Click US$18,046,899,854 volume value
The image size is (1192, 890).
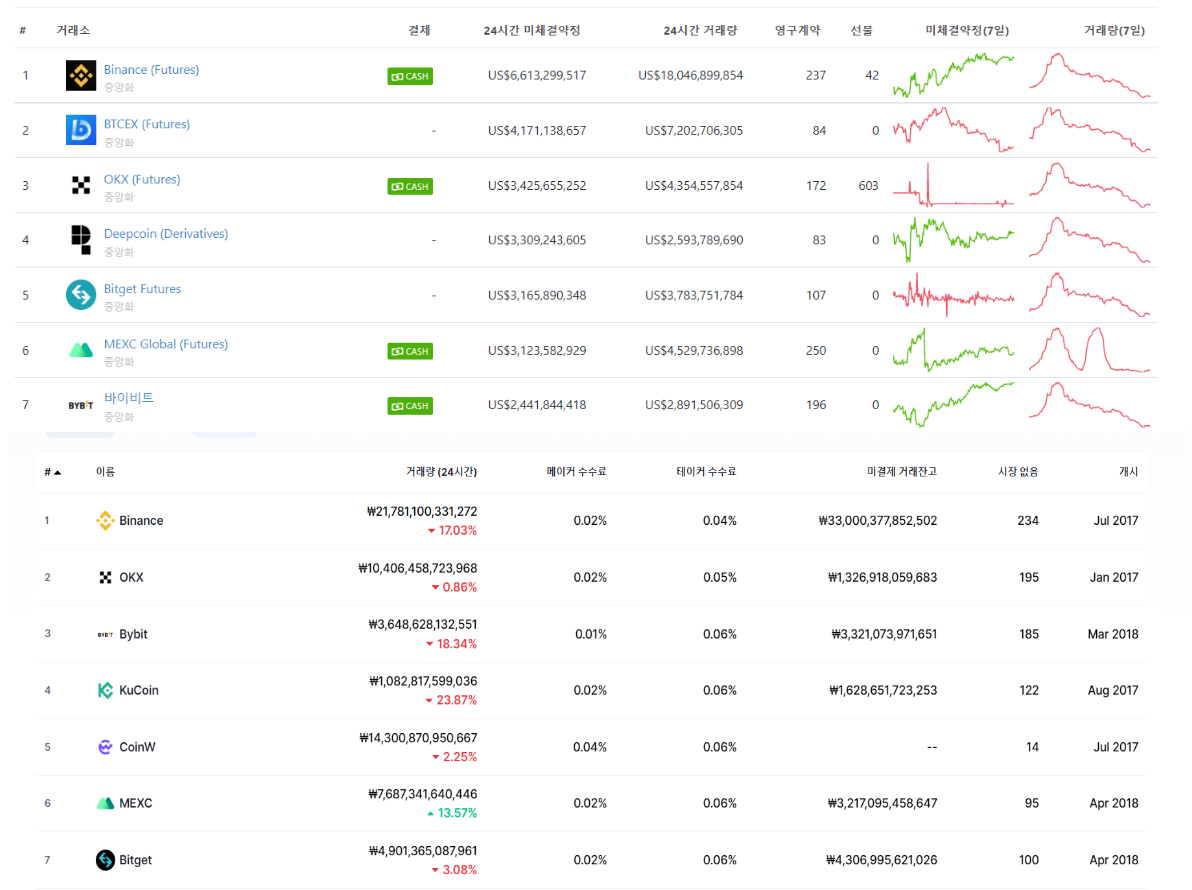point(690,75)
